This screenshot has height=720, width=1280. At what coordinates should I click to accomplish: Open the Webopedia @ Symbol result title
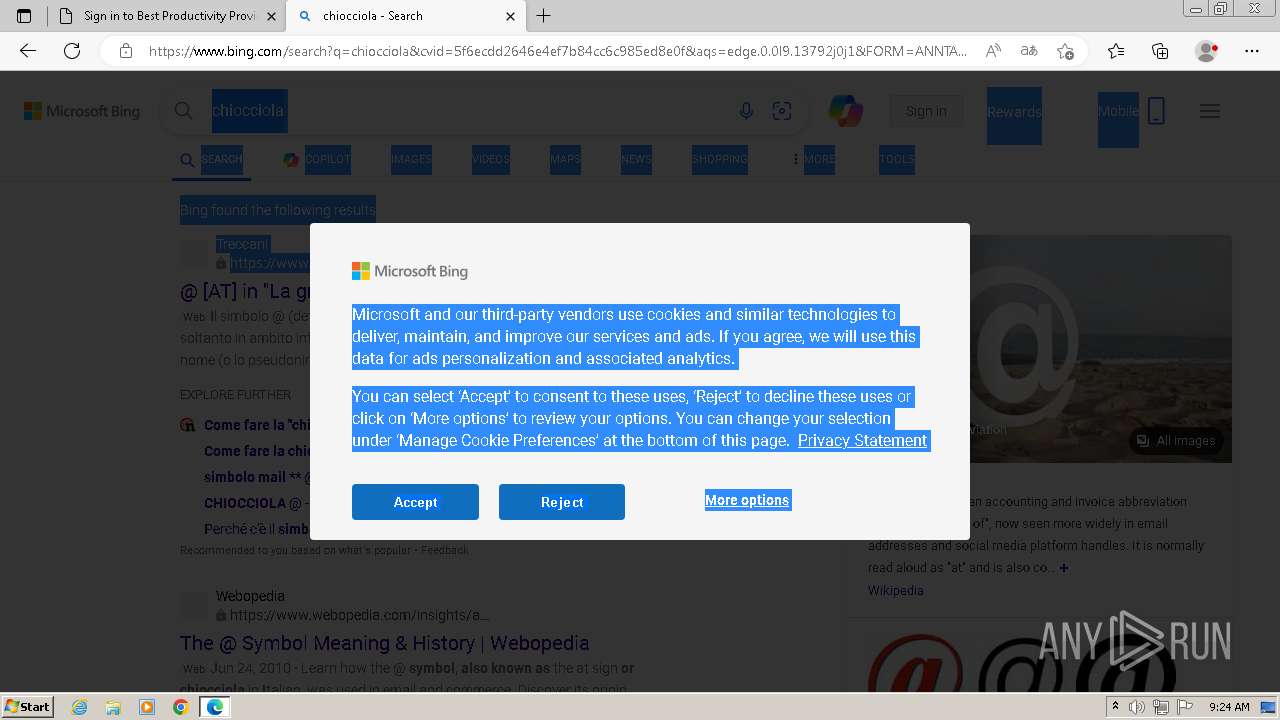tap(384, 643)
